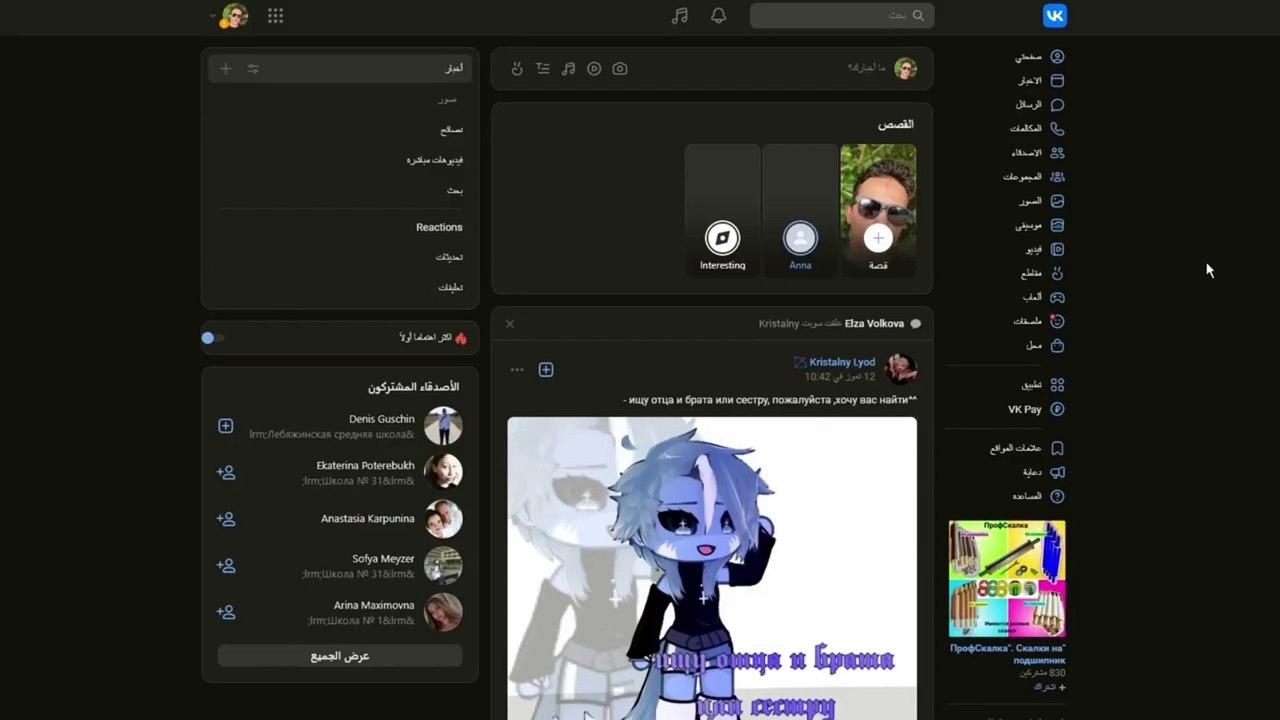Click the plus icon beside Denis Guschin
Viewport: 1280px width, 720px height.
tap(226, 426)
